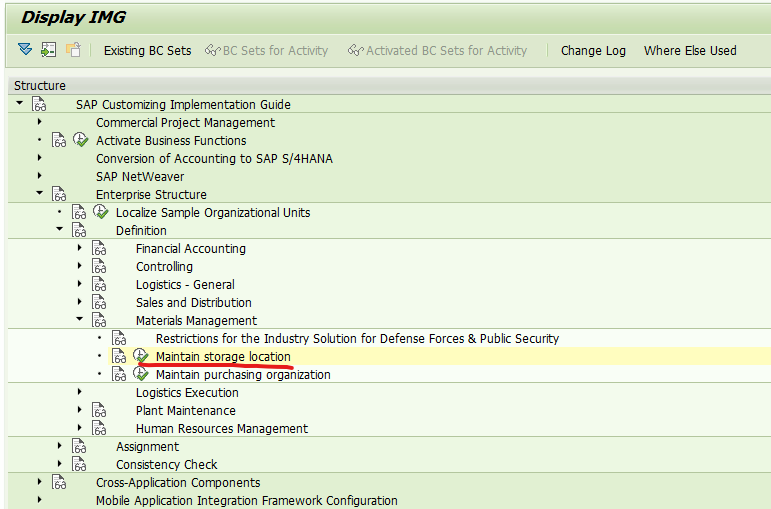
Task: Open Existing BC Sets
Action: coord(147,51)
